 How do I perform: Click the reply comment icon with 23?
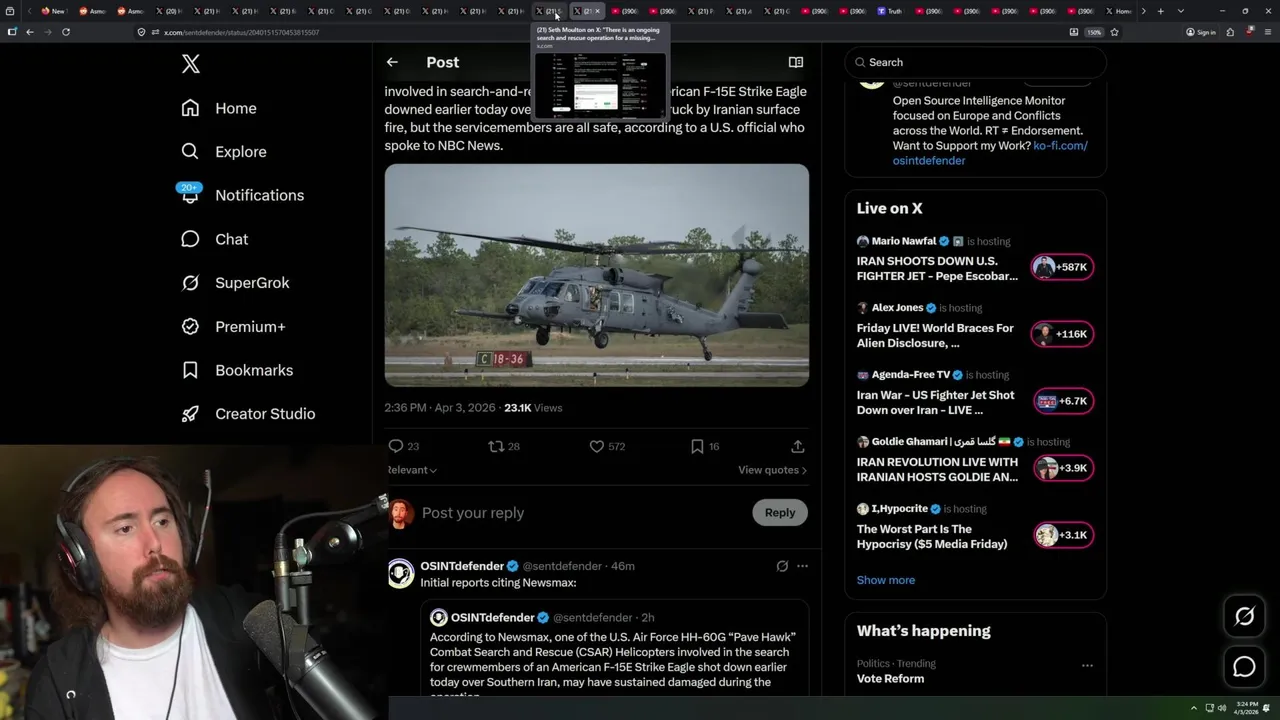pyautogui.click(x=404, y=446)
